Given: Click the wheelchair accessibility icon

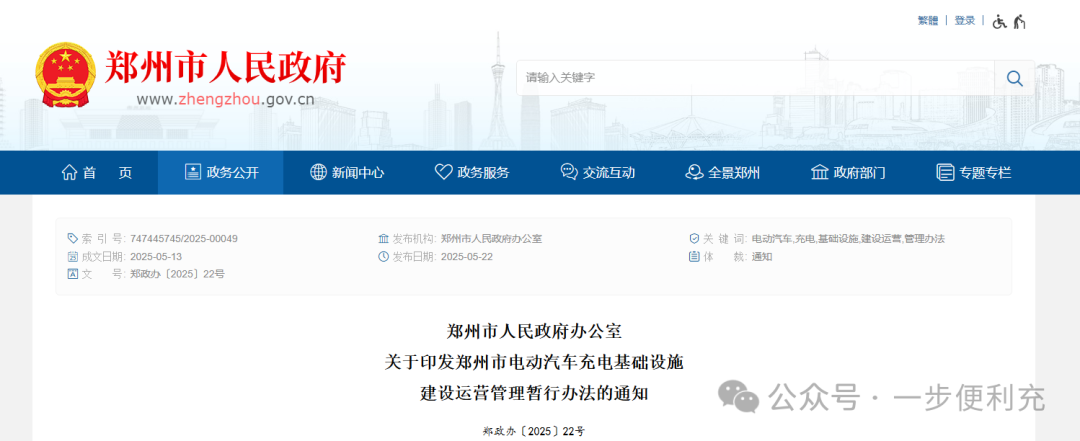Looking at the screenshot, I should point(999,21).
